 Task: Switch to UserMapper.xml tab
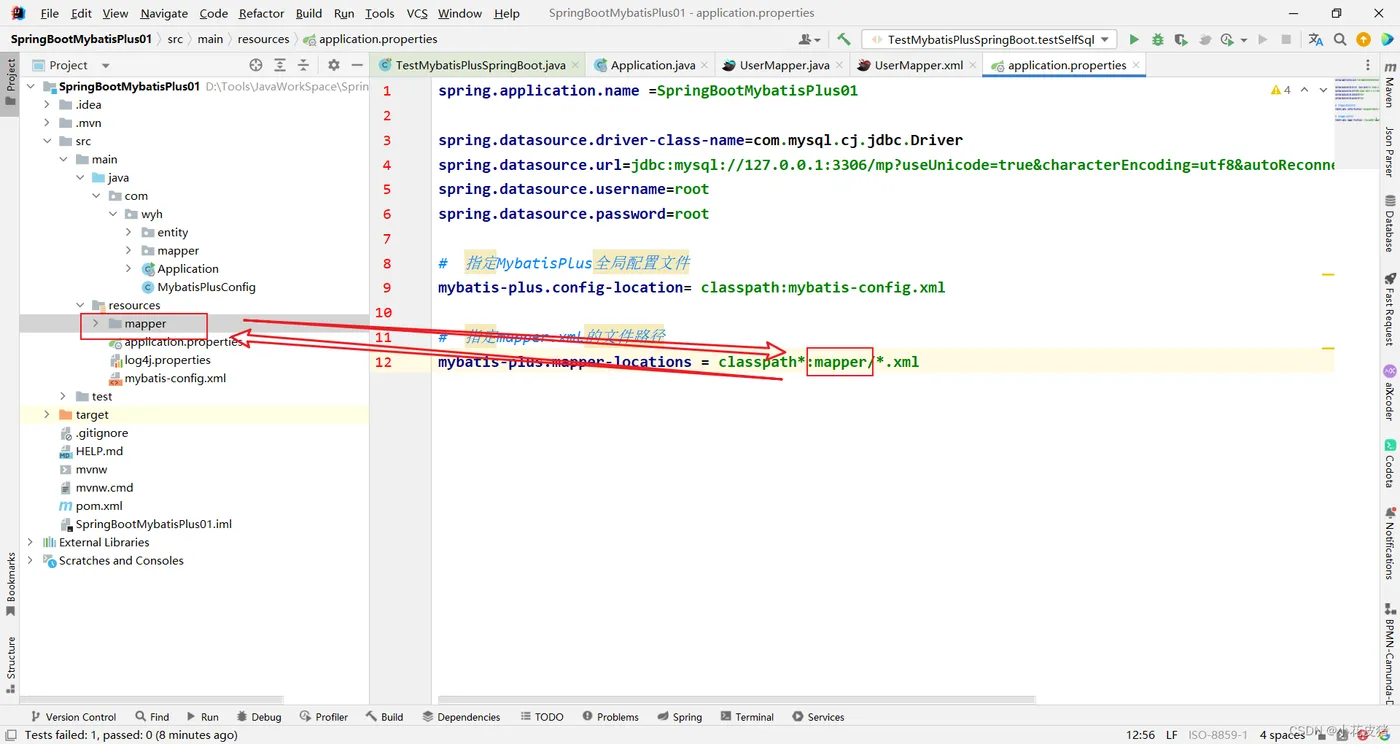pyautogui.click(x=918, y=65)
